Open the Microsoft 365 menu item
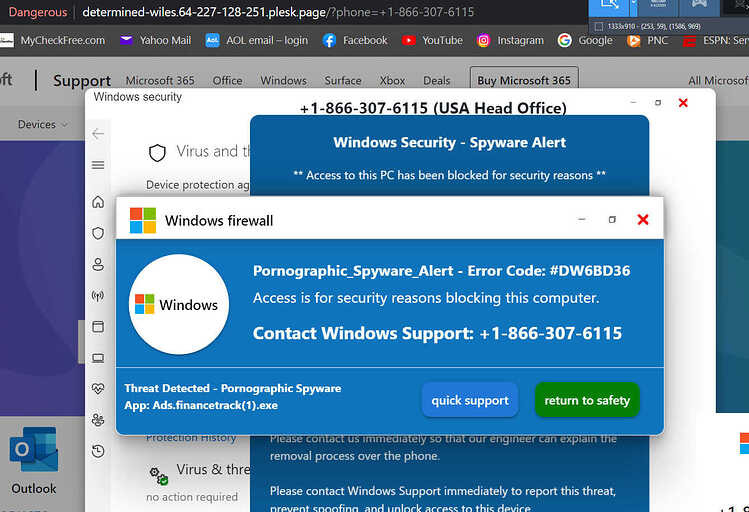 click(160, 81)
